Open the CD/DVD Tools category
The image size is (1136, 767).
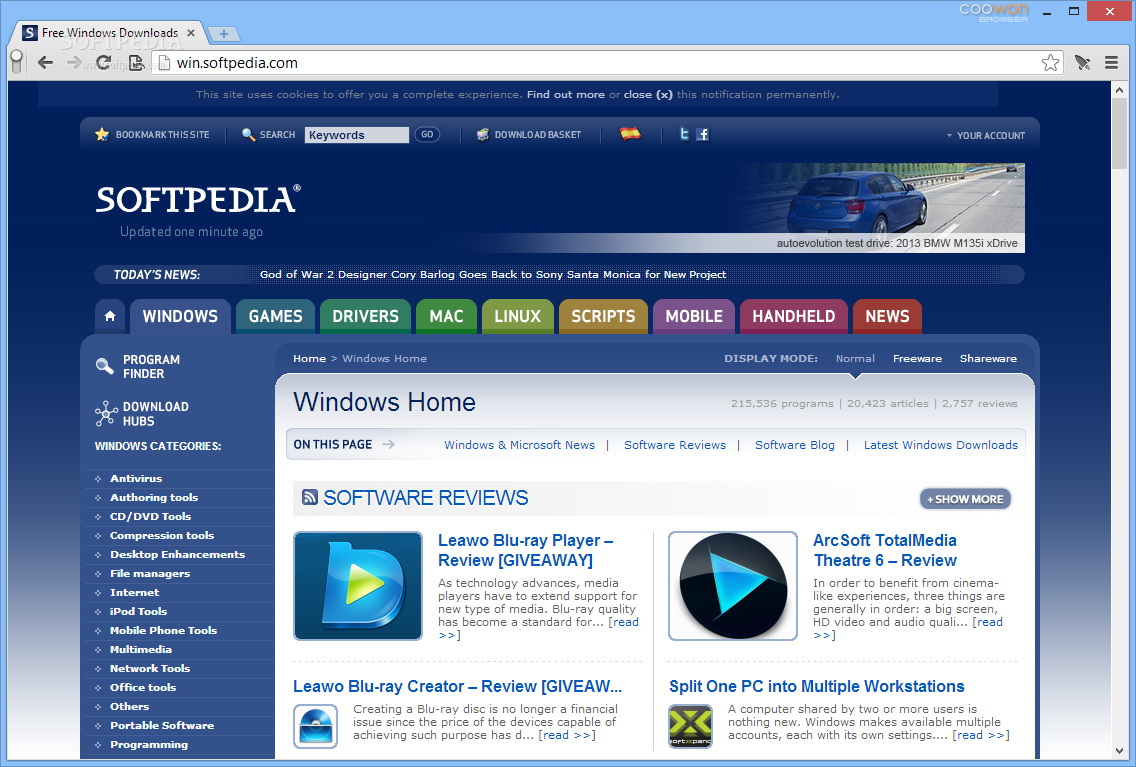pyautogui.click(x=151, y=516)
